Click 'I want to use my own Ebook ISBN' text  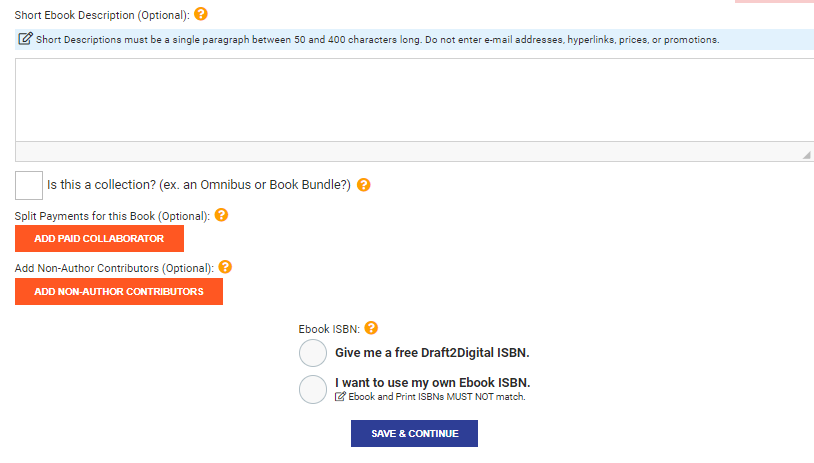(x=432, y=382)
